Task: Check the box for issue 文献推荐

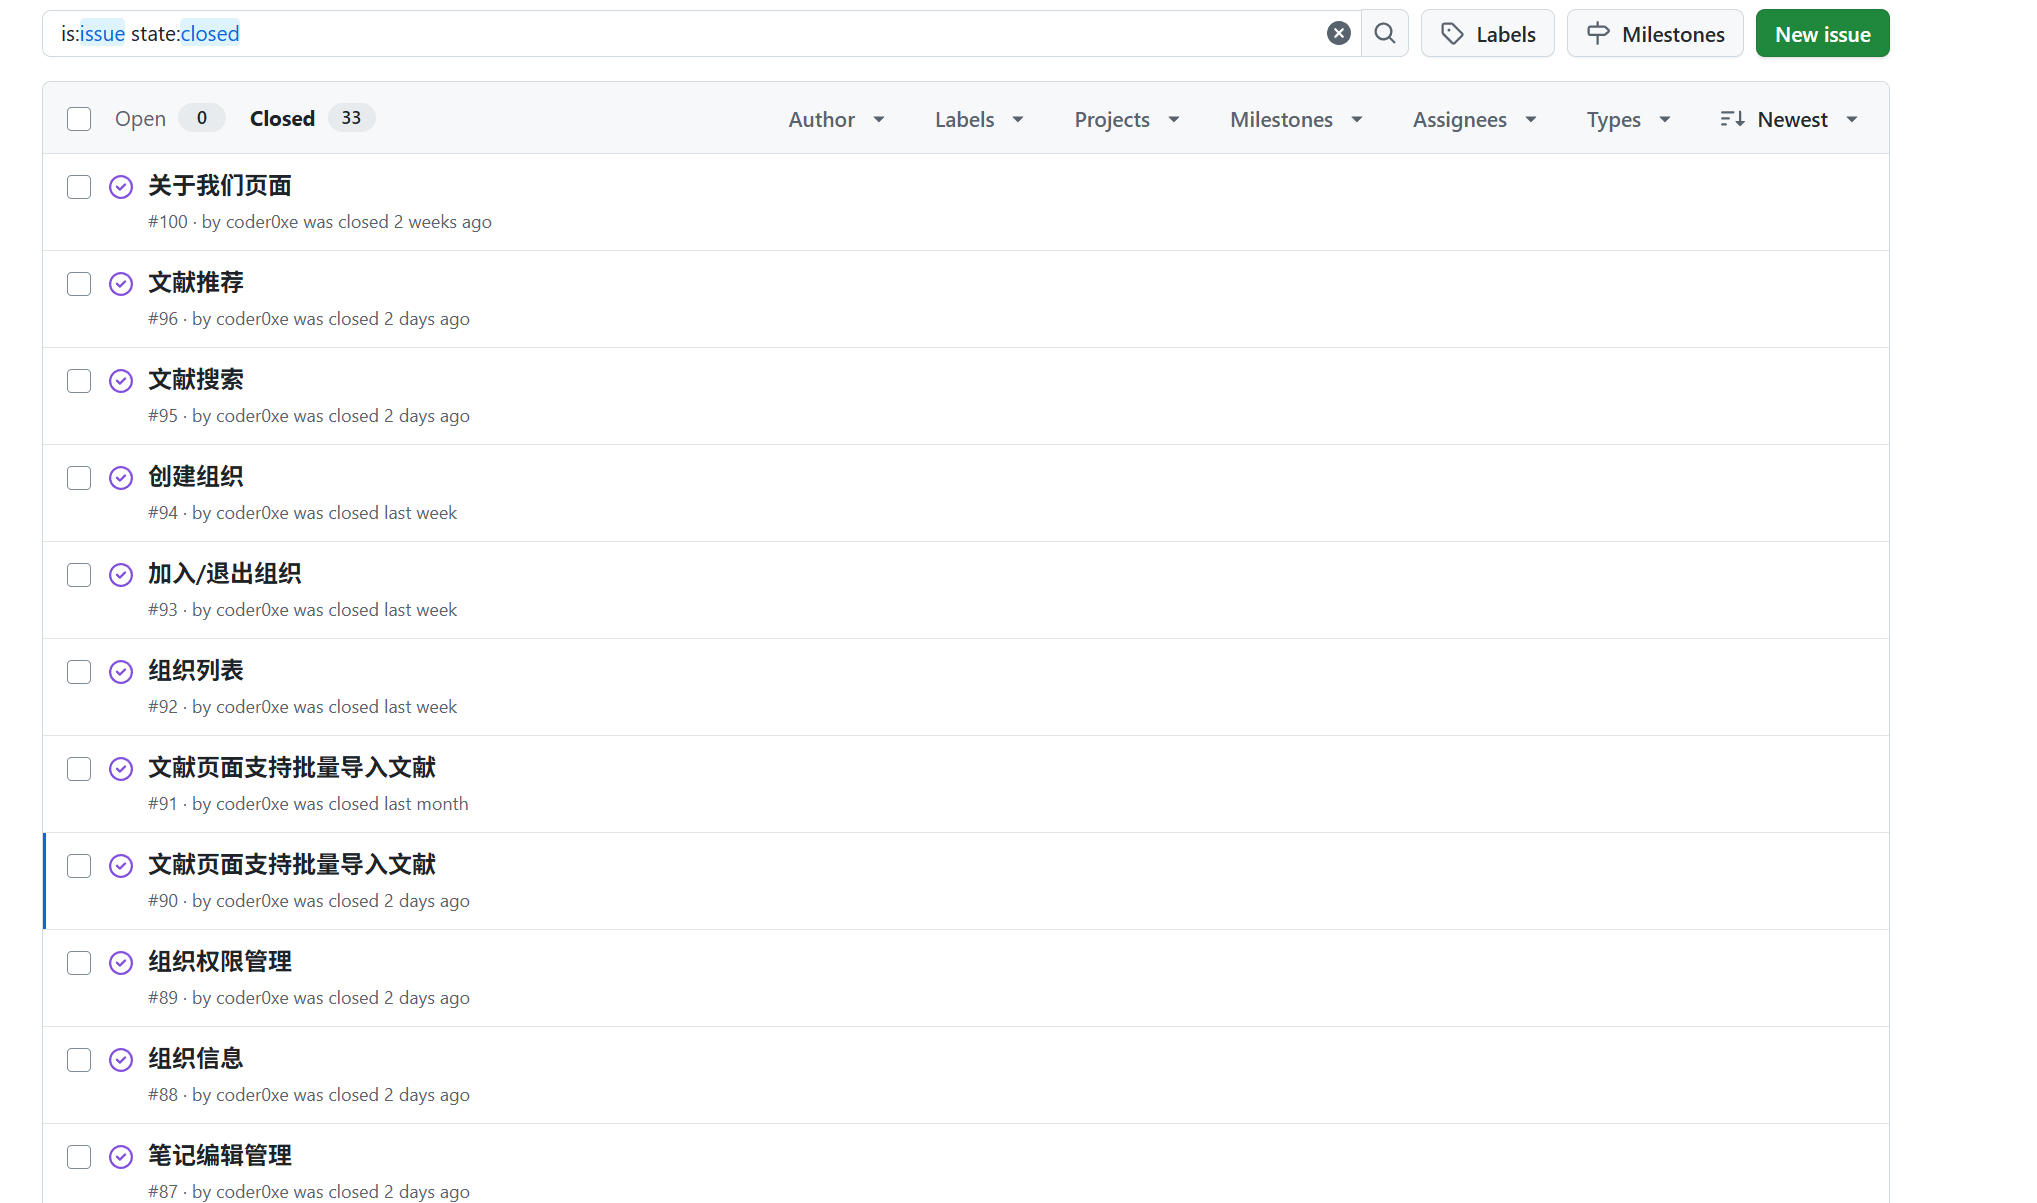Action: pyautogui.click(x=79, y=284)
